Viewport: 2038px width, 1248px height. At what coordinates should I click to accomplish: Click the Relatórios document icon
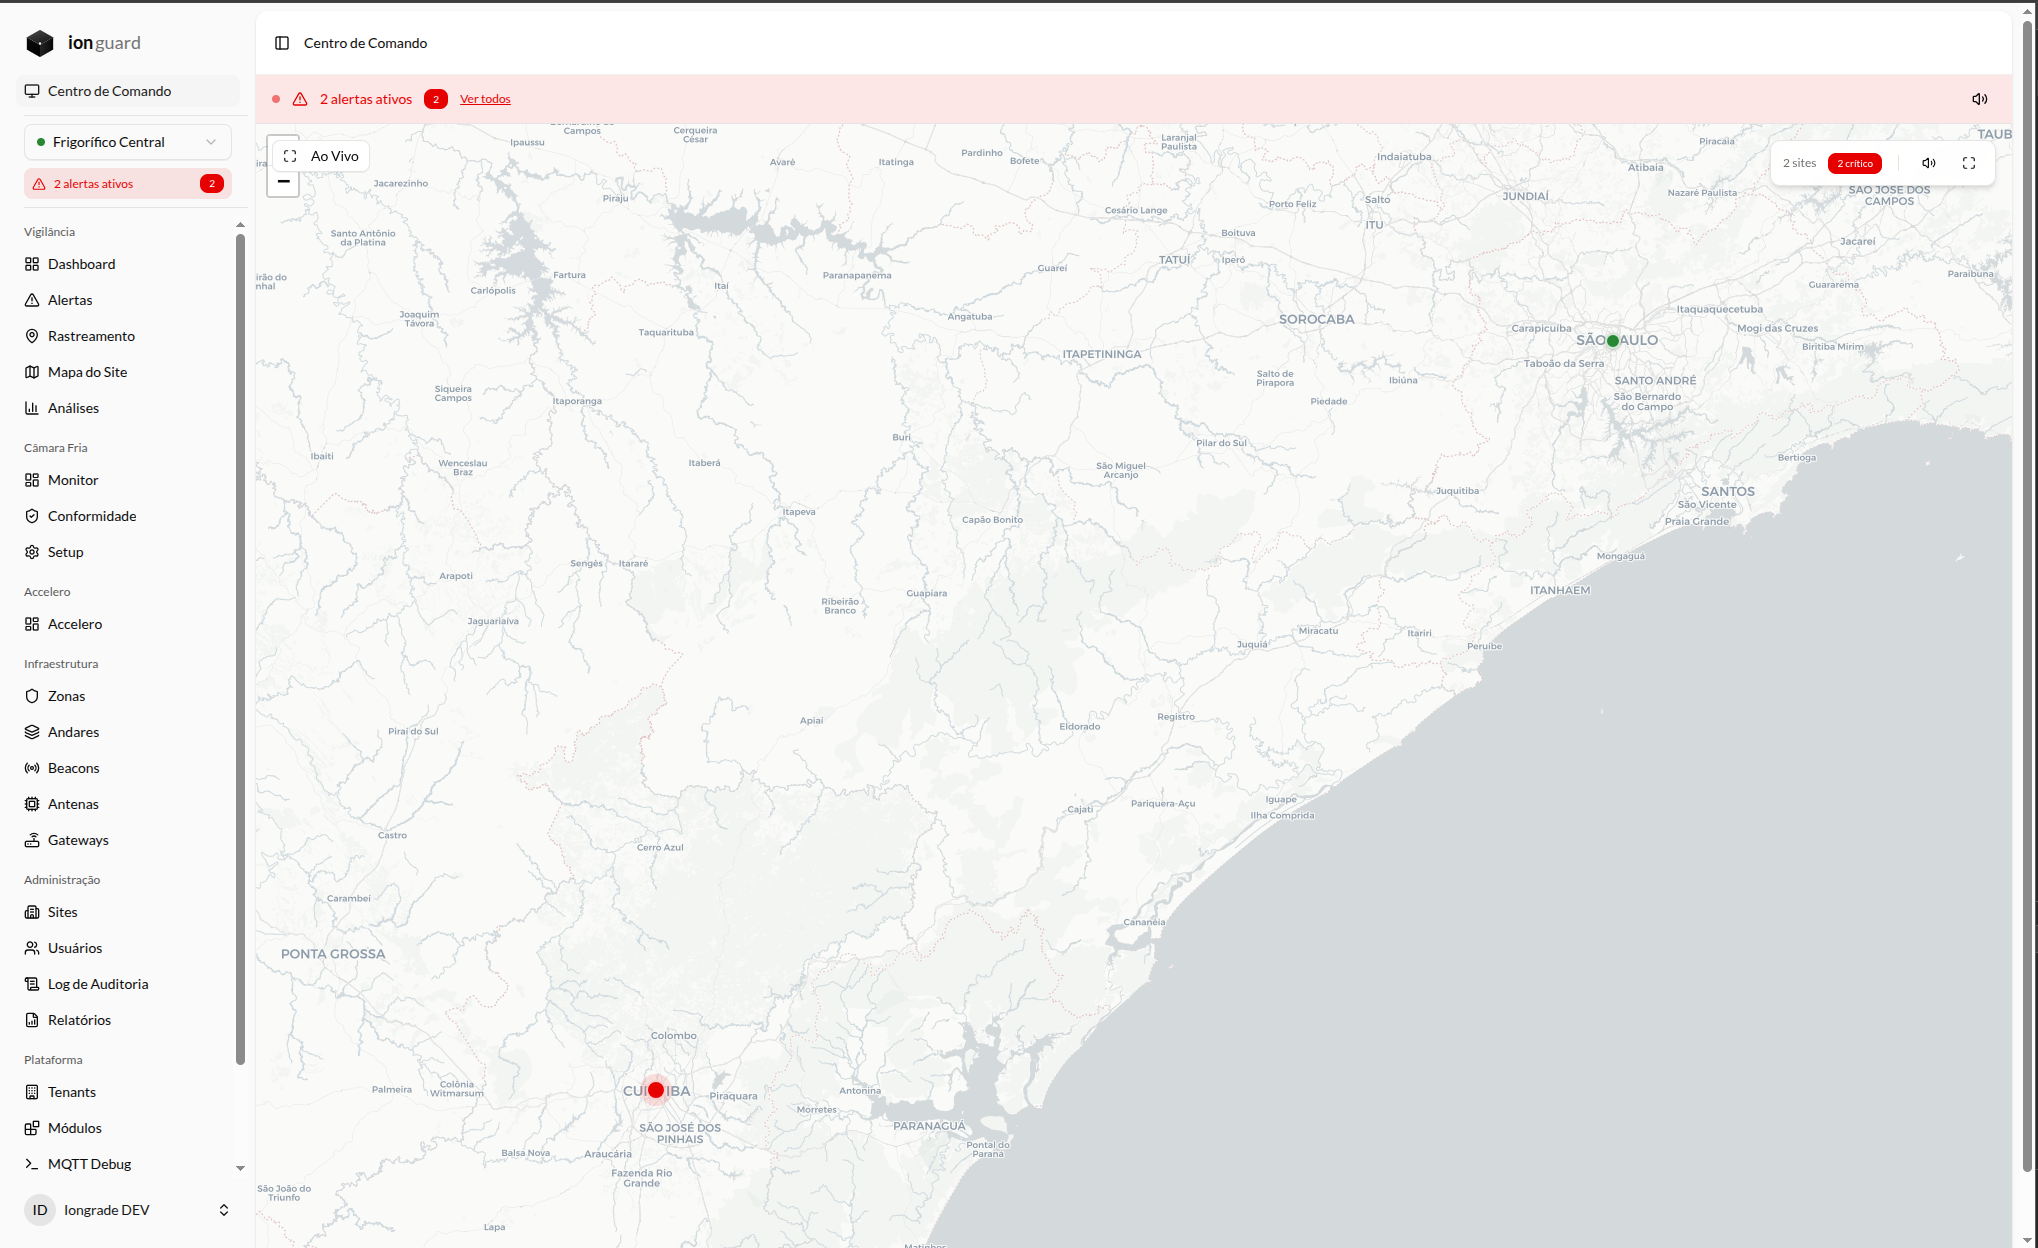click(x=32, y=1020)
